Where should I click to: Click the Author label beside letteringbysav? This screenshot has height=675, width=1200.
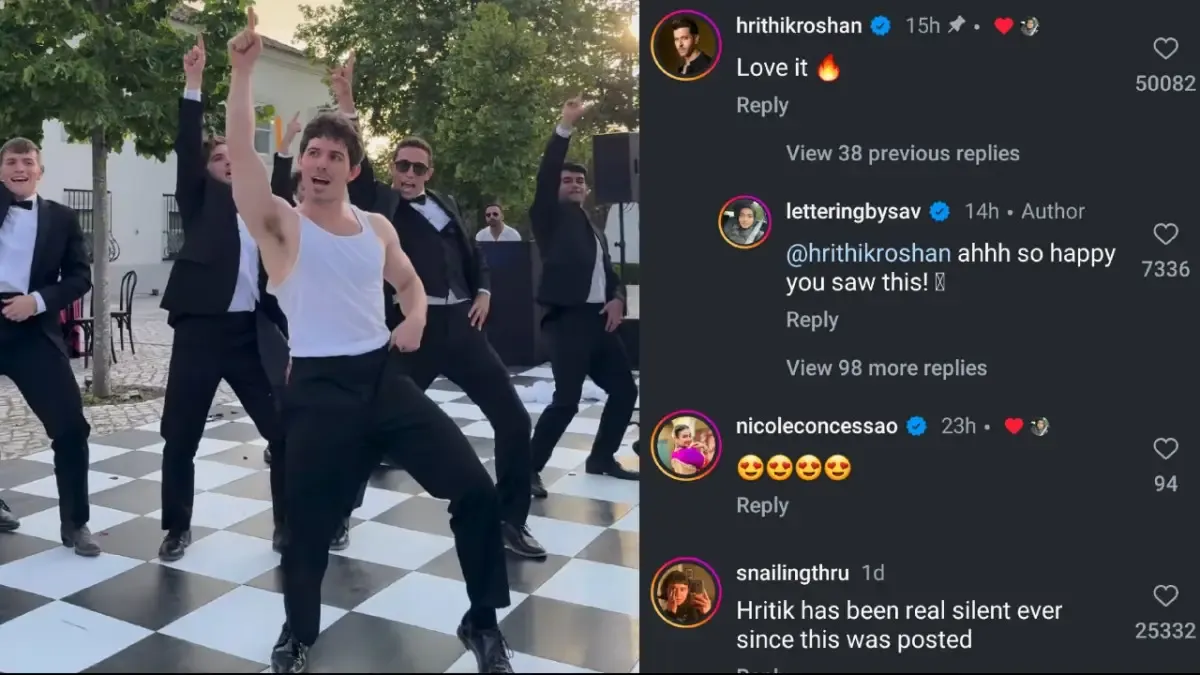pos(1053,211)
